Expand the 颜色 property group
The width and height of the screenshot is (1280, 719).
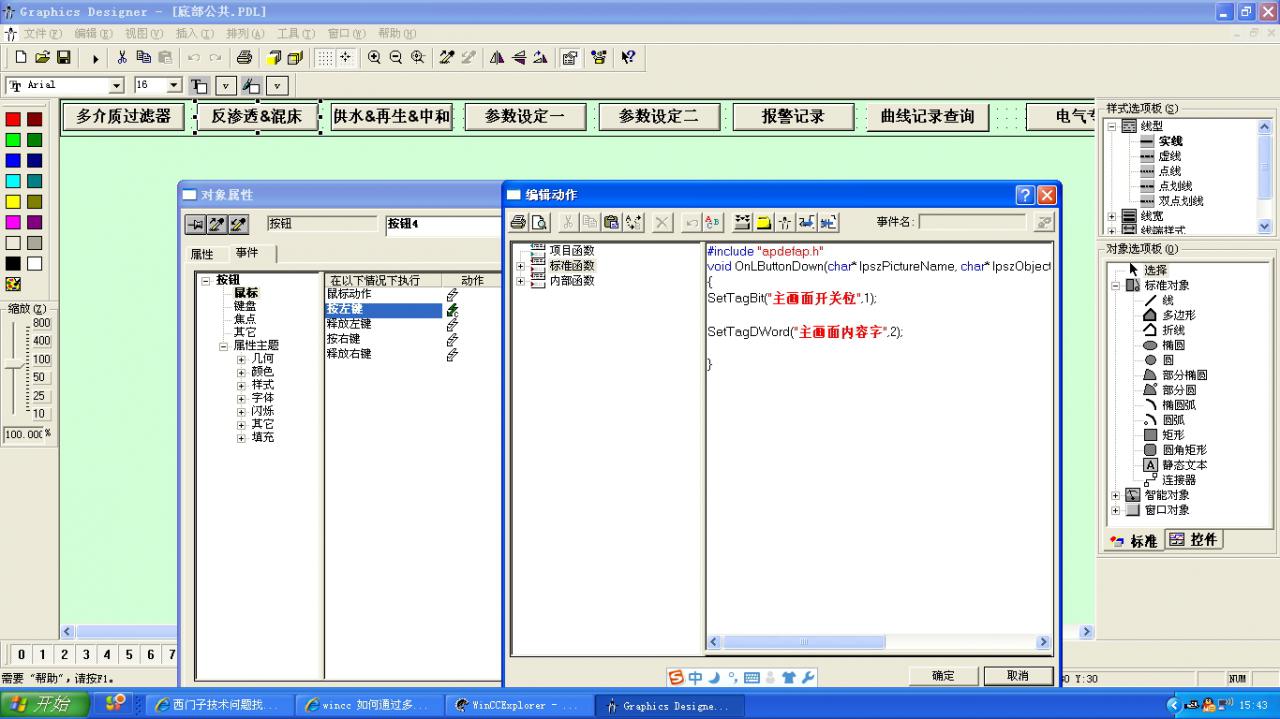[241, 372]
